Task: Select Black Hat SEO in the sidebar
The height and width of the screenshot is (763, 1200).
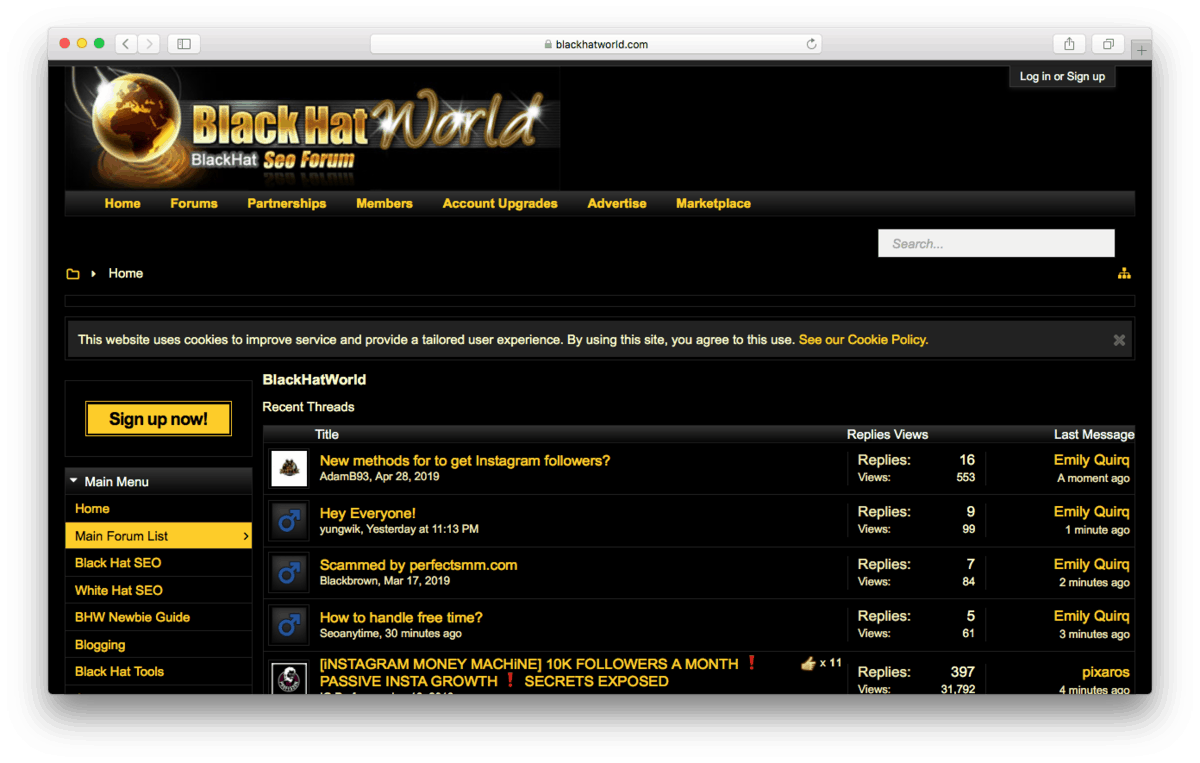Action: (x=119, y=562)
